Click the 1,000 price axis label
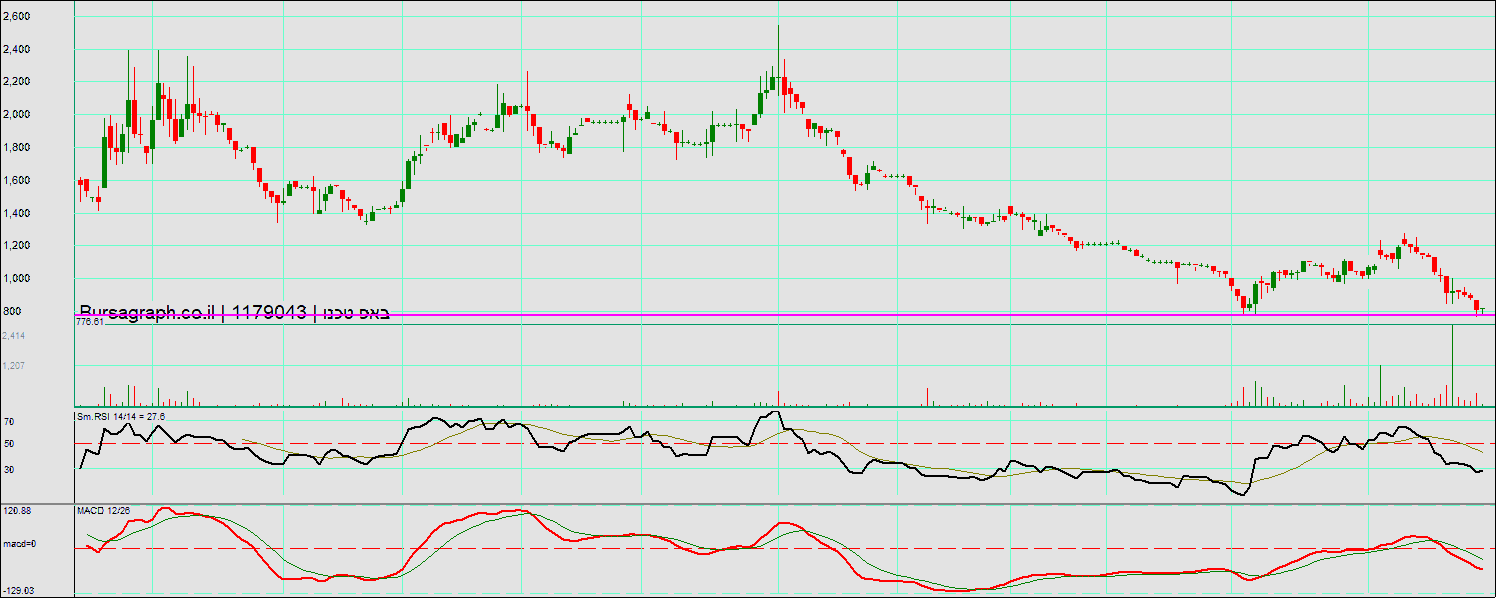Viewport: 1496px width, 598px height. [x=17, y=279]
